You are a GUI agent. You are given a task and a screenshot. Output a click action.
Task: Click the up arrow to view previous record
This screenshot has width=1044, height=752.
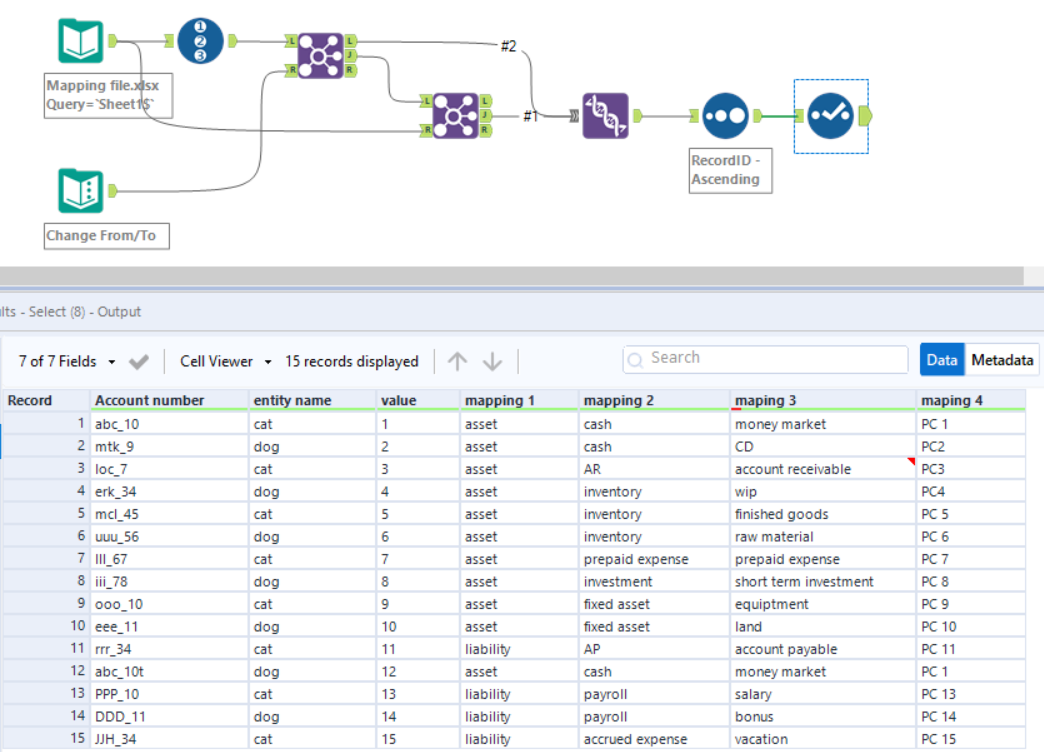455,361
